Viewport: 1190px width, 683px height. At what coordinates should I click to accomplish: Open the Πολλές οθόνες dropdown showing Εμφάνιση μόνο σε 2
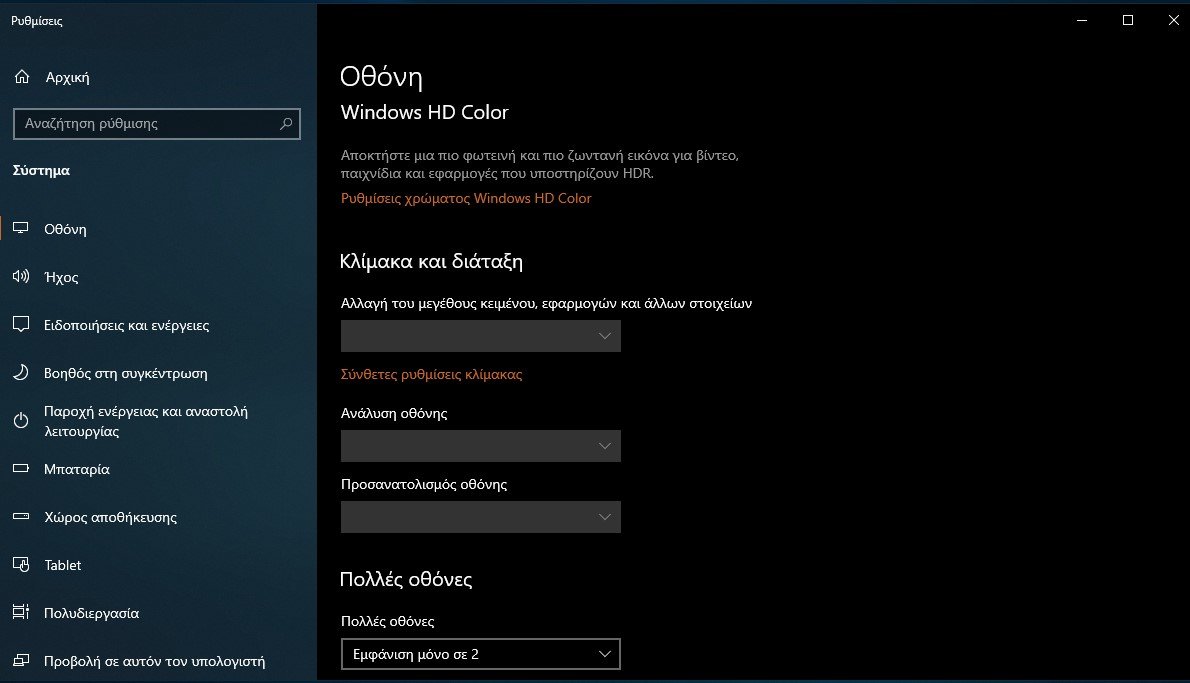coord(480,654)
